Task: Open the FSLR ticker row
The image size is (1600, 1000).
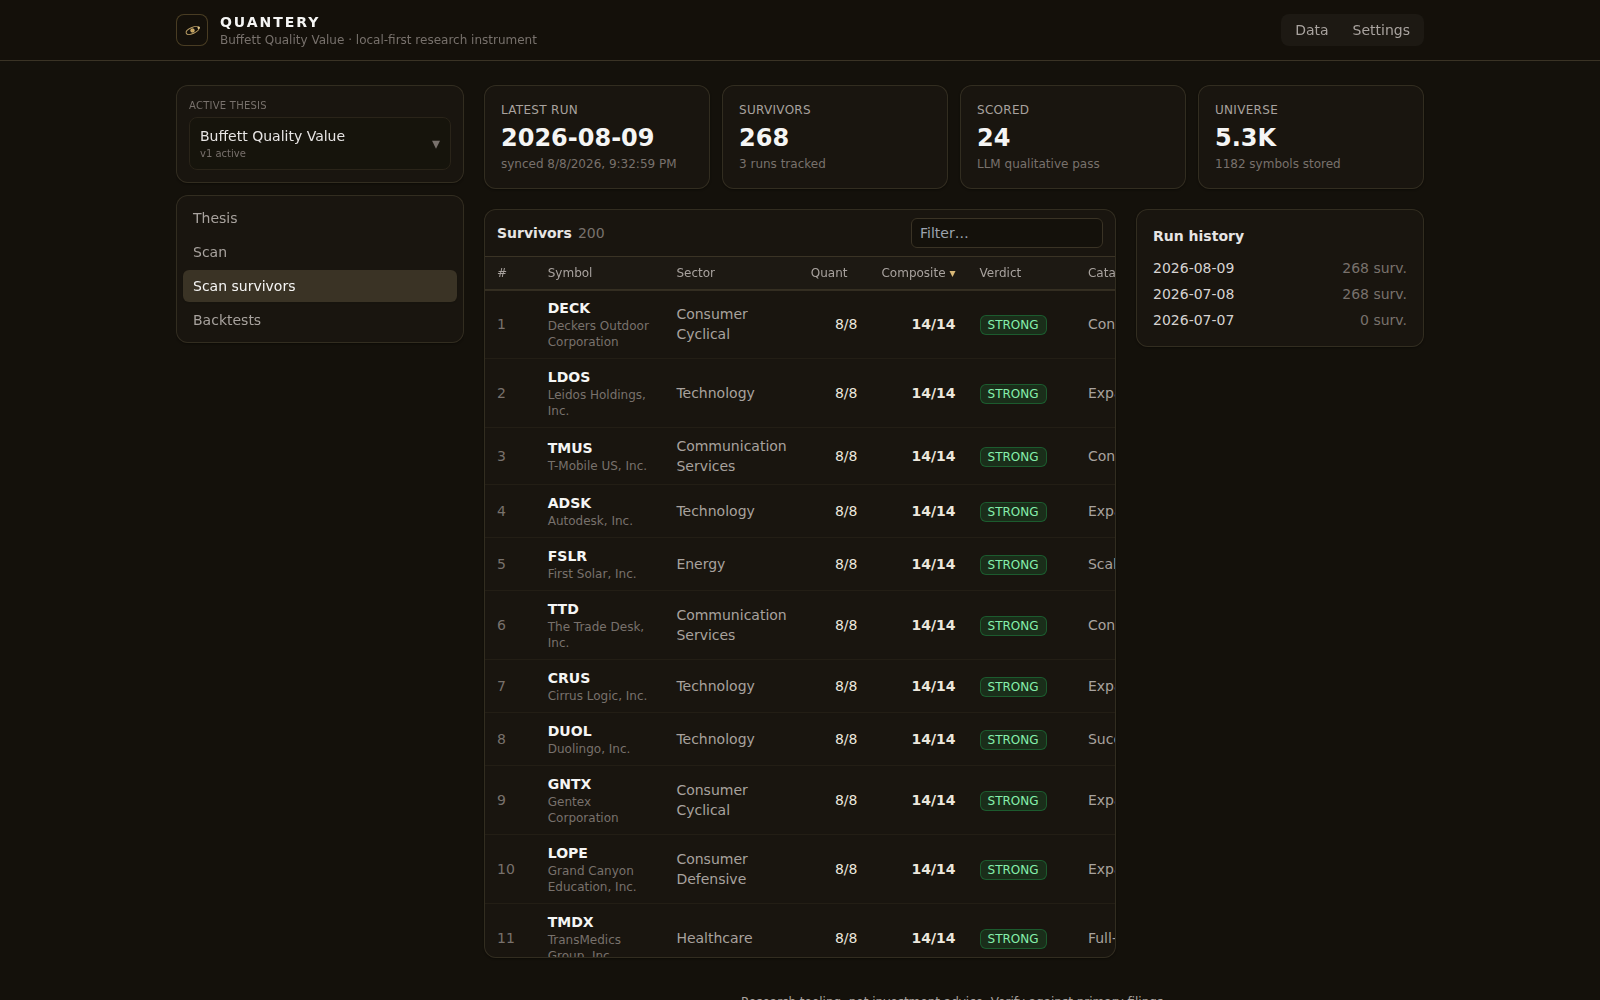Action: coord(799,564)
